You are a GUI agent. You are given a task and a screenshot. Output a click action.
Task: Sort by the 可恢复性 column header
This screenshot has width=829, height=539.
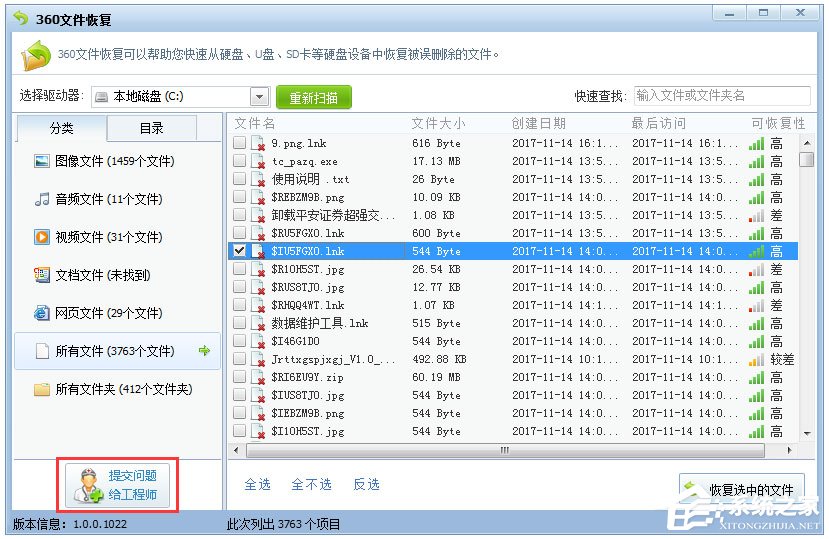(778, 123)
